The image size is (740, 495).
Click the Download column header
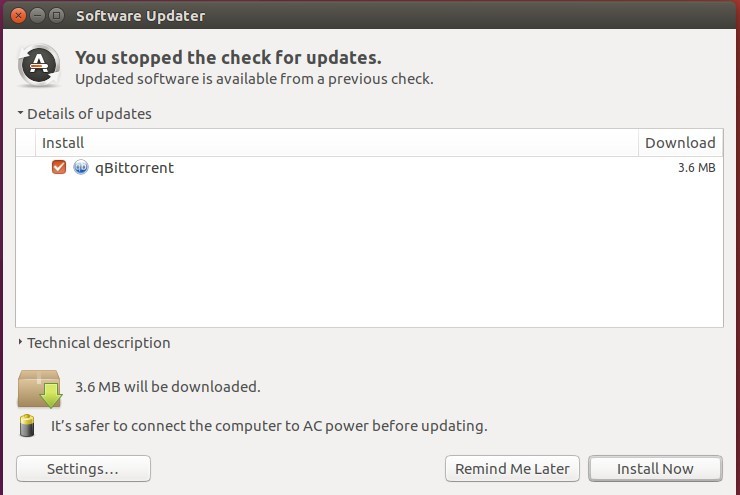(x=681, y=143)
